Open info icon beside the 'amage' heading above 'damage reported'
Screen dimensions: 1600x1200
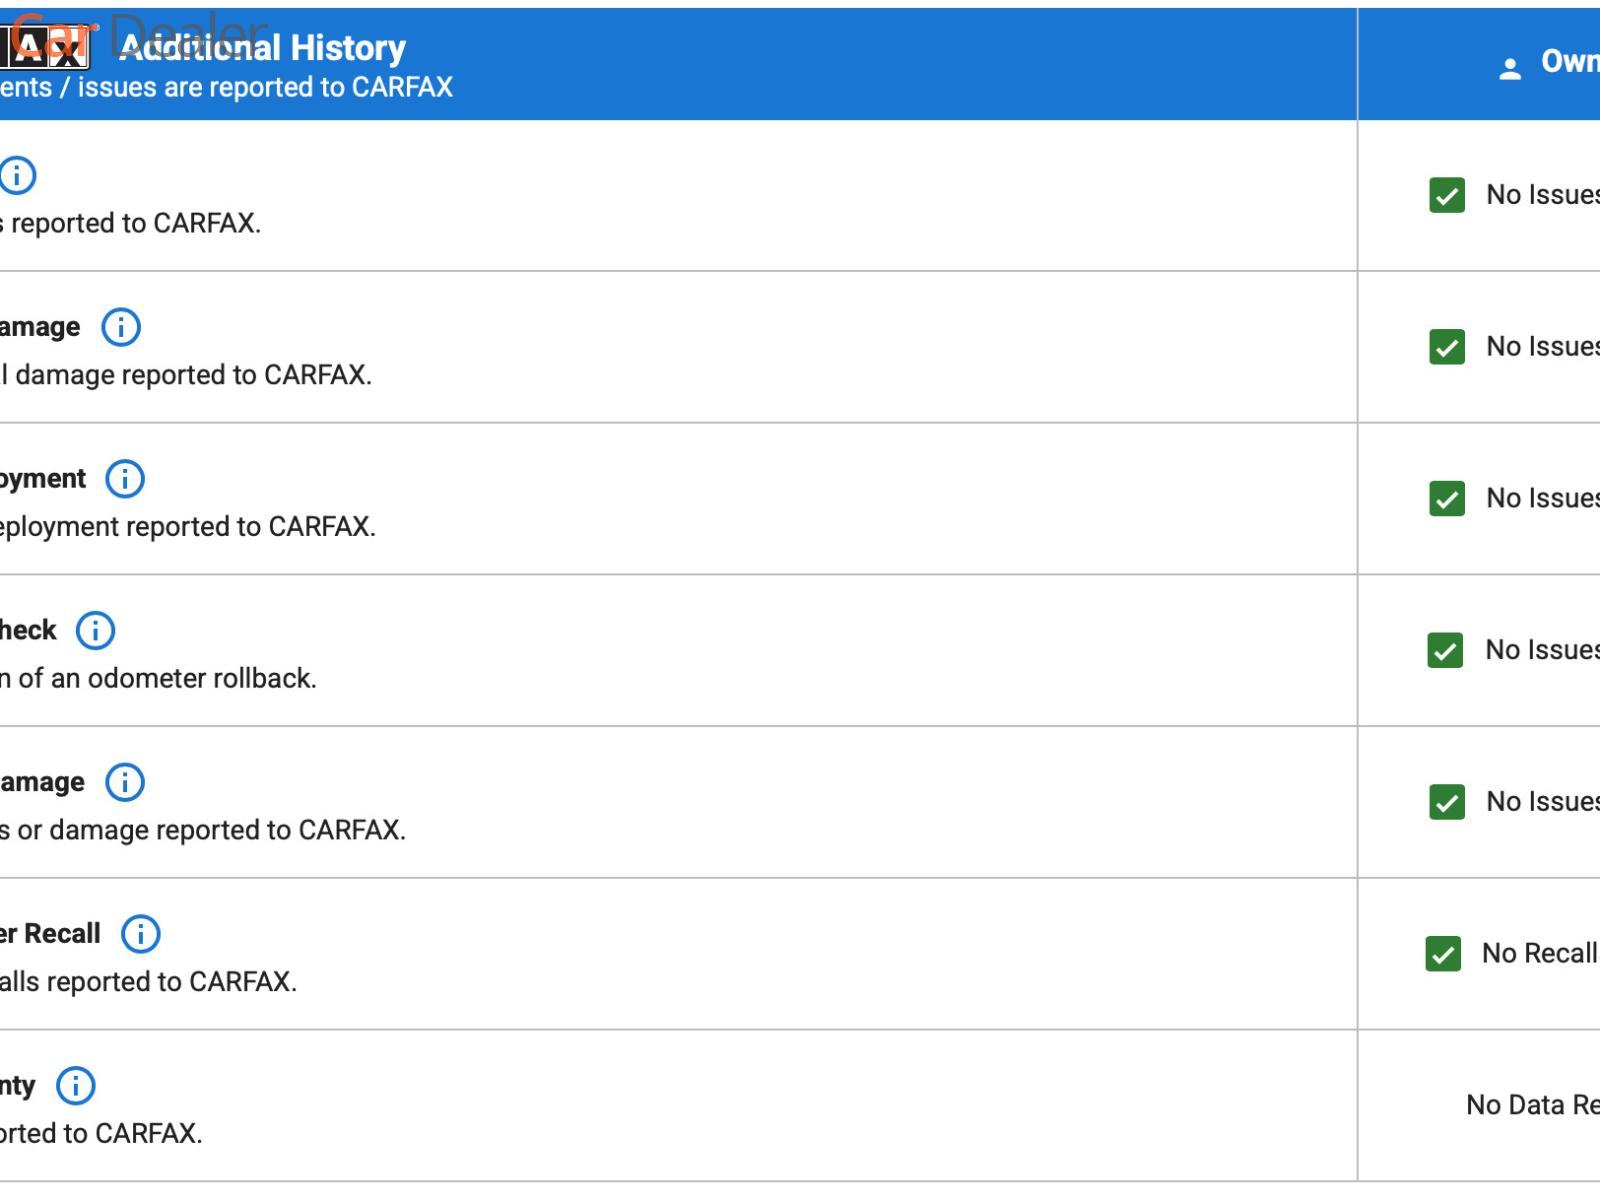pyautogui.click(x=121, y=327)
